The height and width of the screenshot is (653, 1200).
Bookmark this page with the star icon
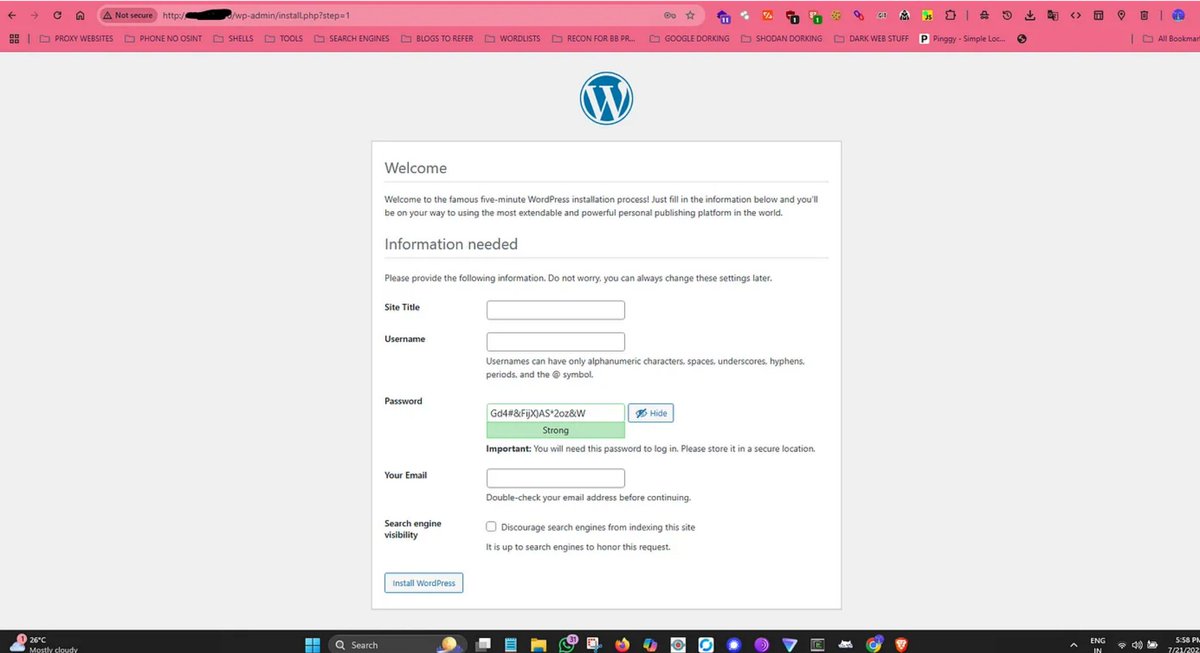[x=690, y=15]
